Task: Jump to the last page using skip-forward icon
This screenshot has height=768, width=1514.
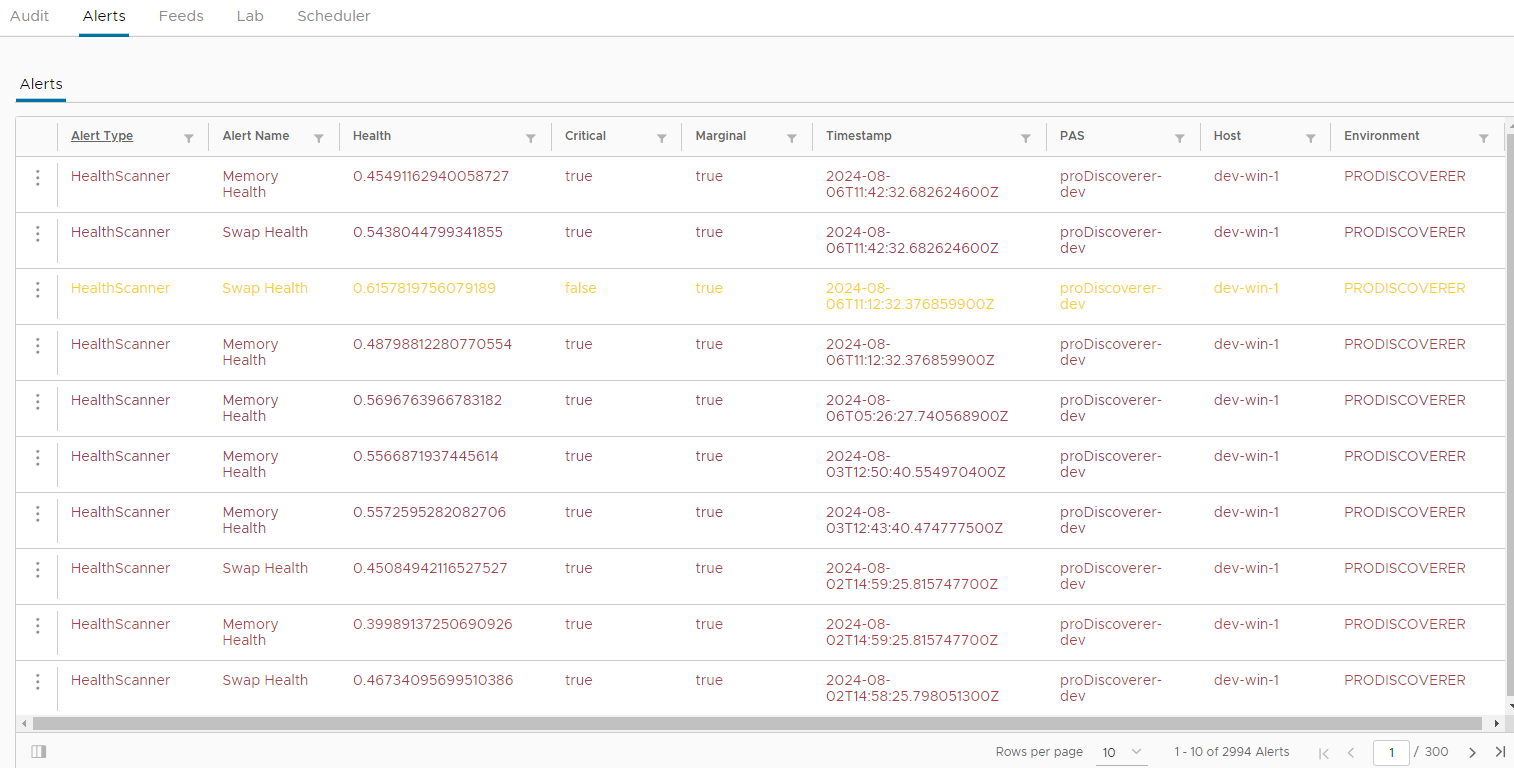Action: [x=1500, y=752]
